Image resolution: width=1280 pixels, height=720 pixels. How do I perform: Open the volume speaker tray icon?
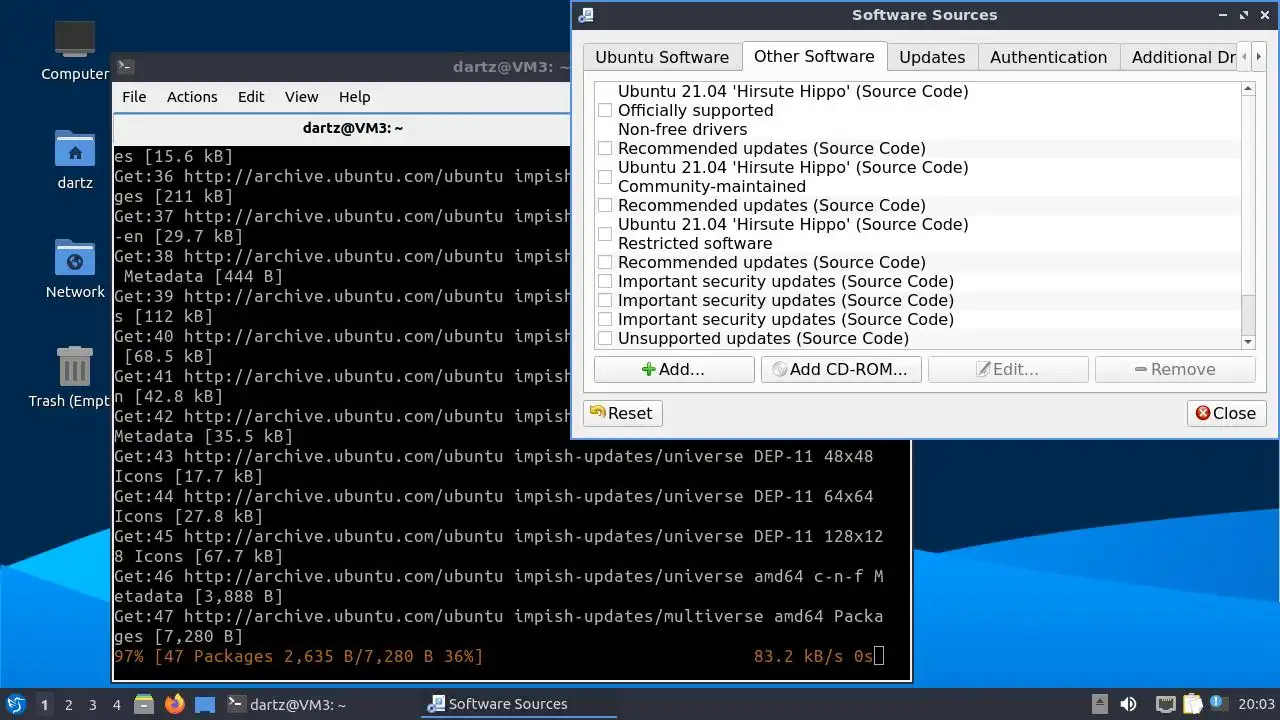1129,704
